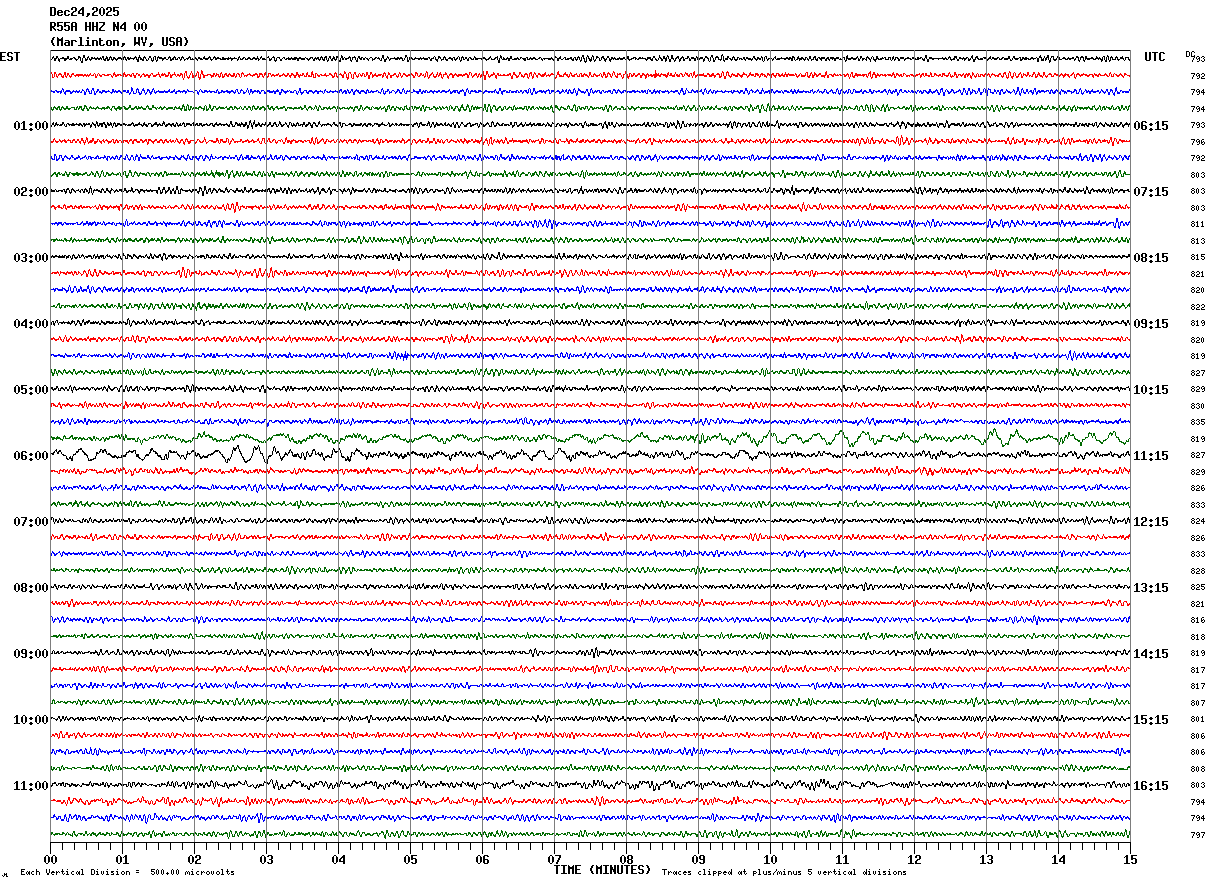Click the 15:15 UTC time label
Screen dimensions: 1210x886
[1150, 720]
